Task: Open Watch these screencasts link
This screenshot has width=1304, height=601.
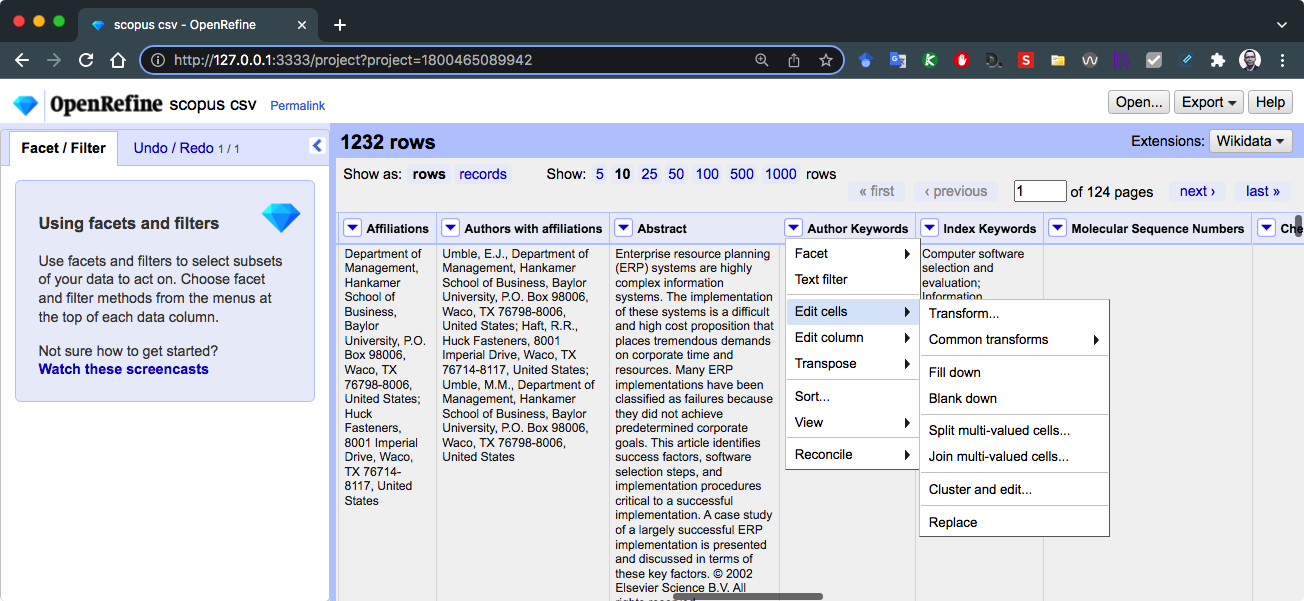Action: point(123,369)
